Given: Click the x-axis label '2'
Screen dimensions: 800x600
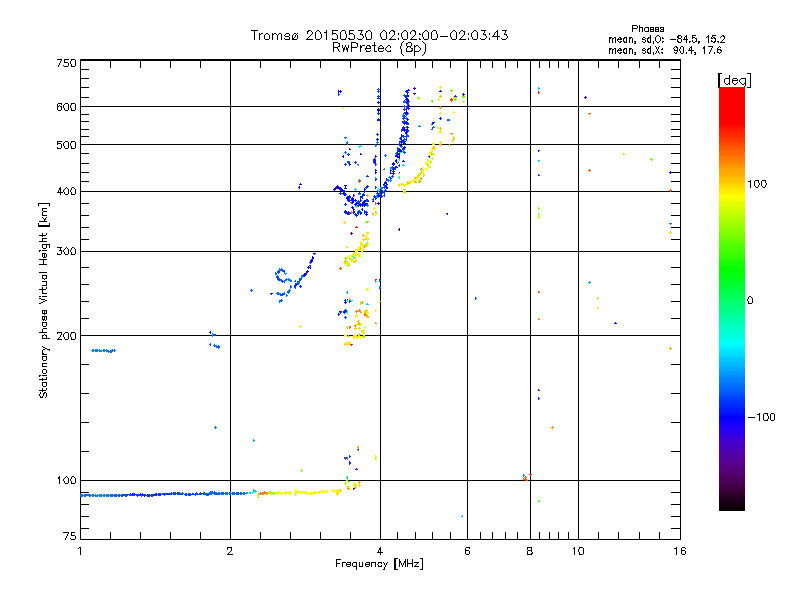Looking at the screenshot, I should (x=230, y=551).
